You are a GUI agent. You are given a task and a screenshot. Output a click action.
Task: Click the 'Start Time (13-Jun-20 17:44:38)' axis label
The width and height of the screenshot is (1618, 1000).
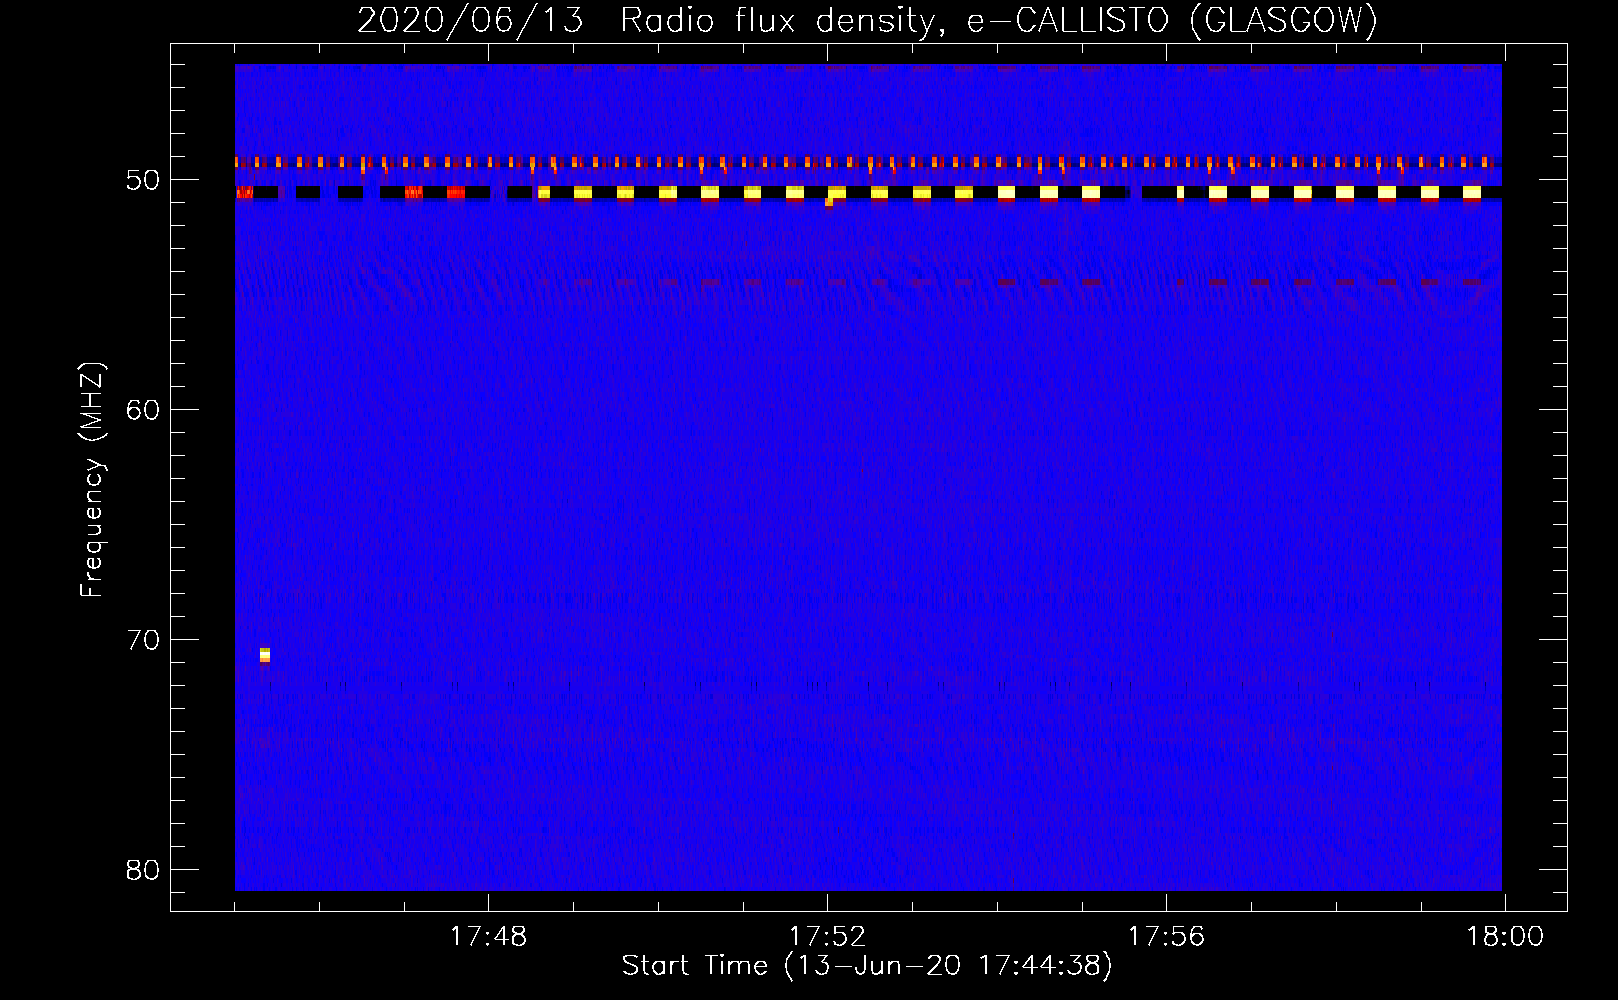click(x=867, y=966)
